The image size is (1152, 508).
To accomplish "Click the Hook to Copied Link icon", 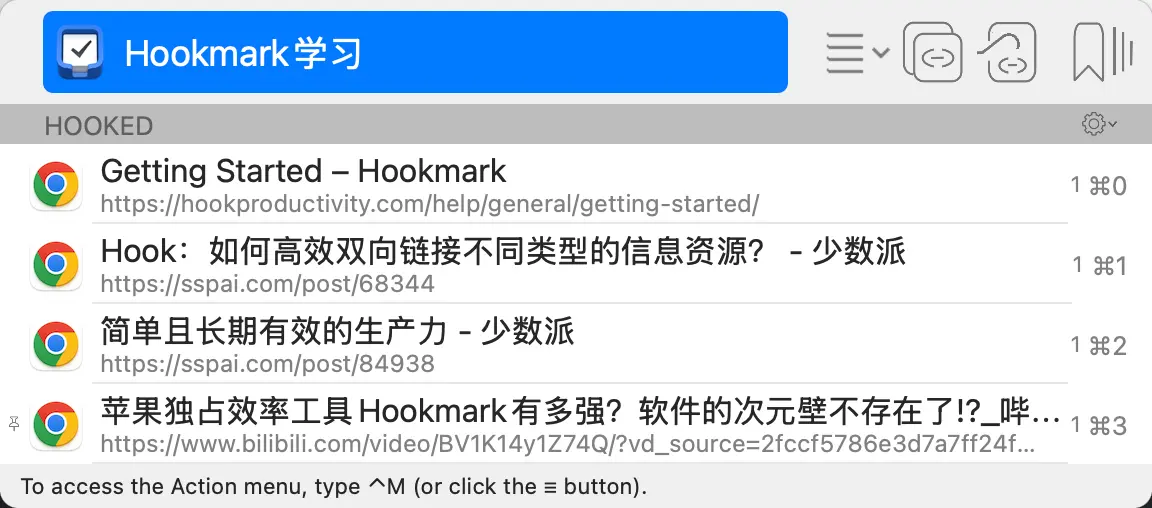I will tap(1008, 52).
